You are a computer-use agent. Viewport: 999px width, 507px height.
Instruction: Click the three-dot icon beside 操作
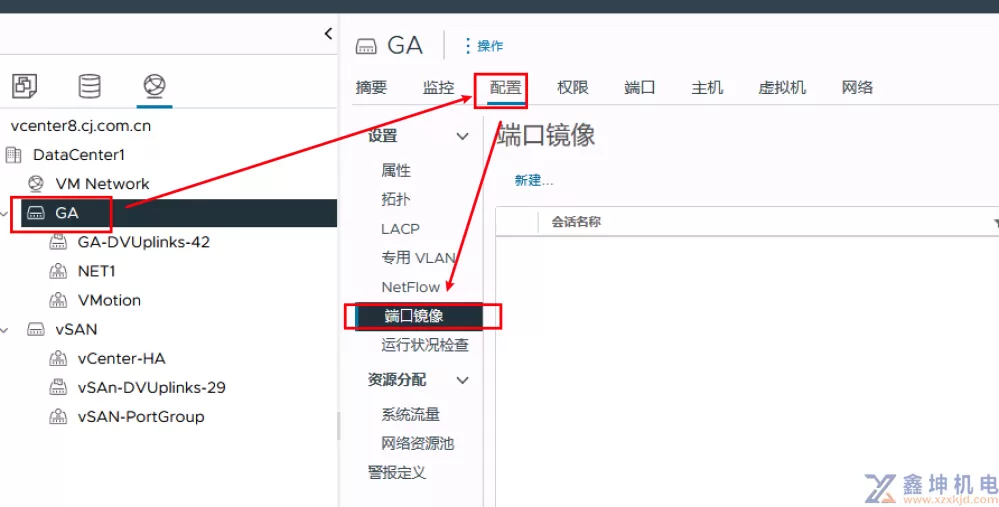pyautogui.click(x=468, y=46)
